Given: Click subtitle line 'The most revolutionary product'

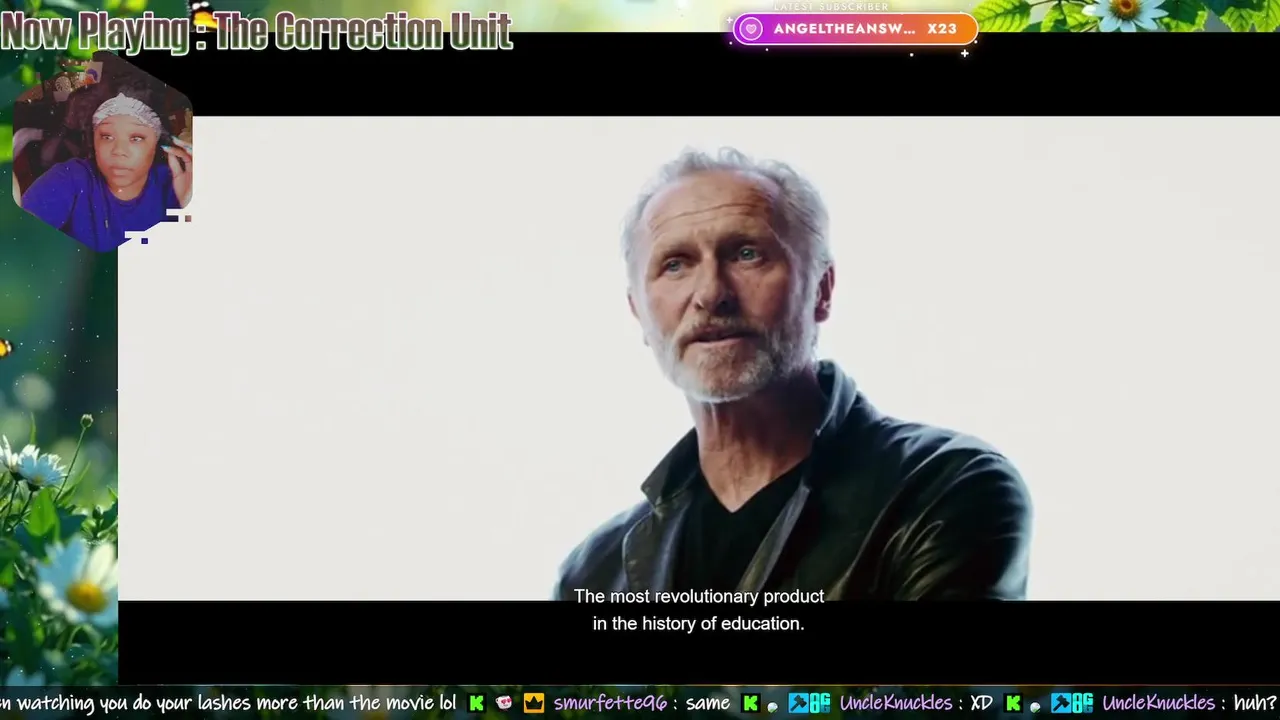Looking at the screenshot, I should pyautogui.click(x=699, y=596).
